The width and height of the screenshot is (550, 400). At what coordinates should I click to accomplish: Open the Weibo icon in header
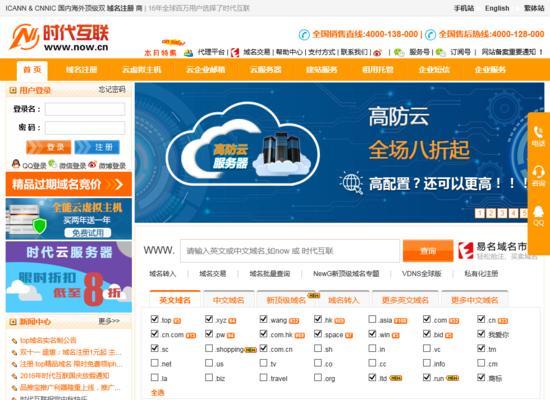(377, 53)
